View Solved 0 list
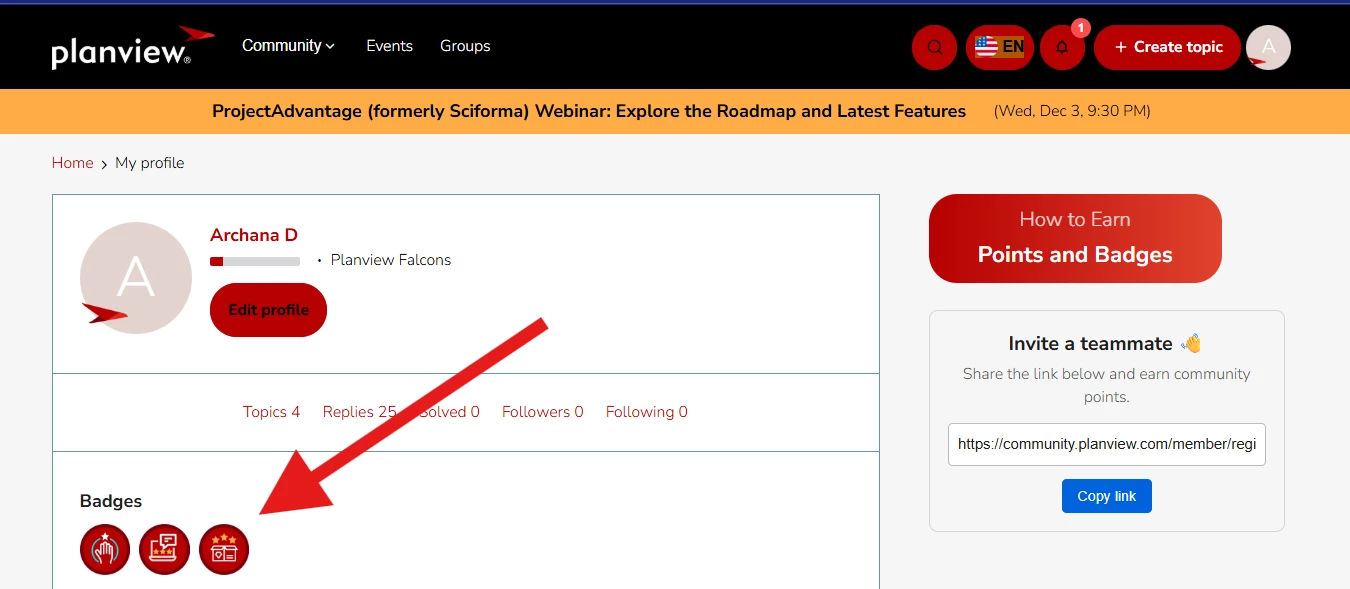The width and height of the screenshot is (1350, 589). [x=450, y=412]
